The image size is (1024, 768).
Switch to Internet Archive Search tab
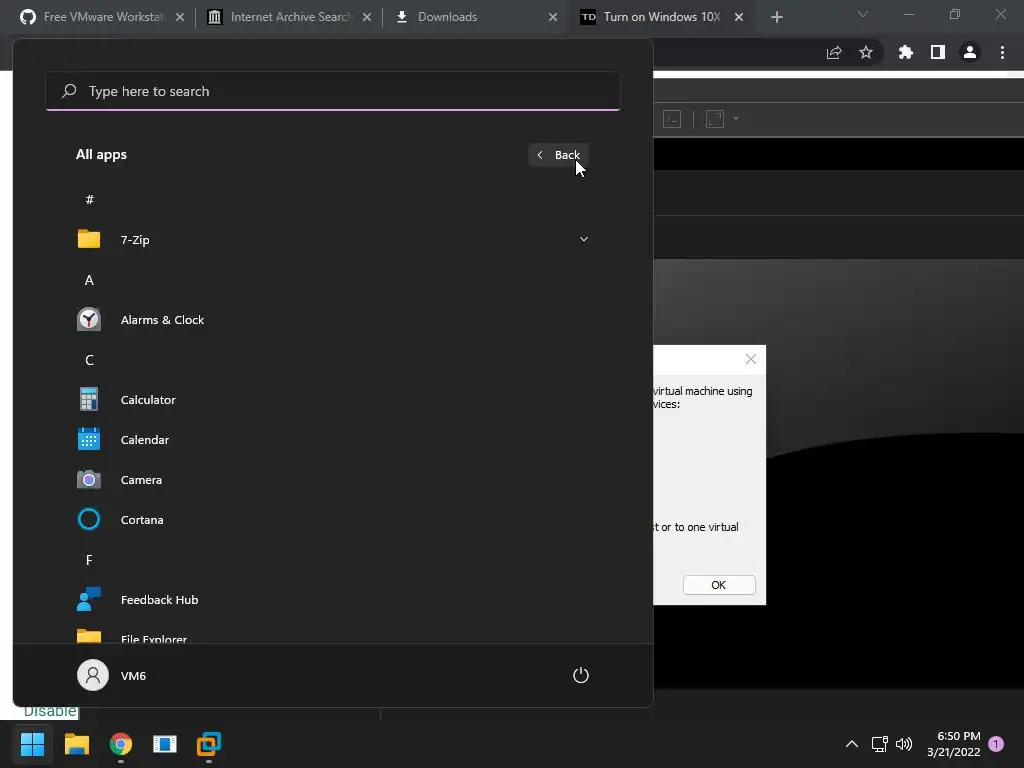(289, 17)
